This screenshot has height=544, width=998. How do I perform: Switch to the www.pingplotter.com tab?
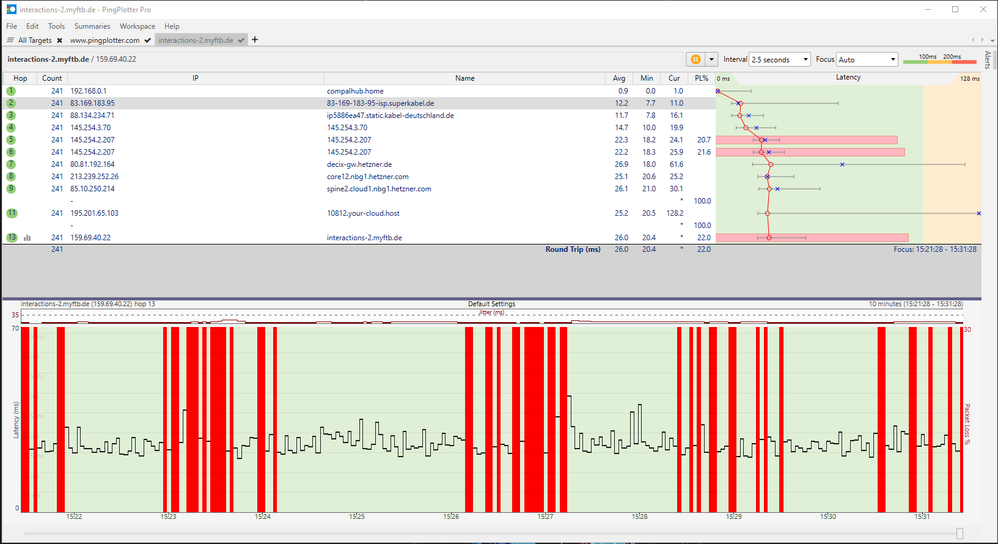[104, 40]
